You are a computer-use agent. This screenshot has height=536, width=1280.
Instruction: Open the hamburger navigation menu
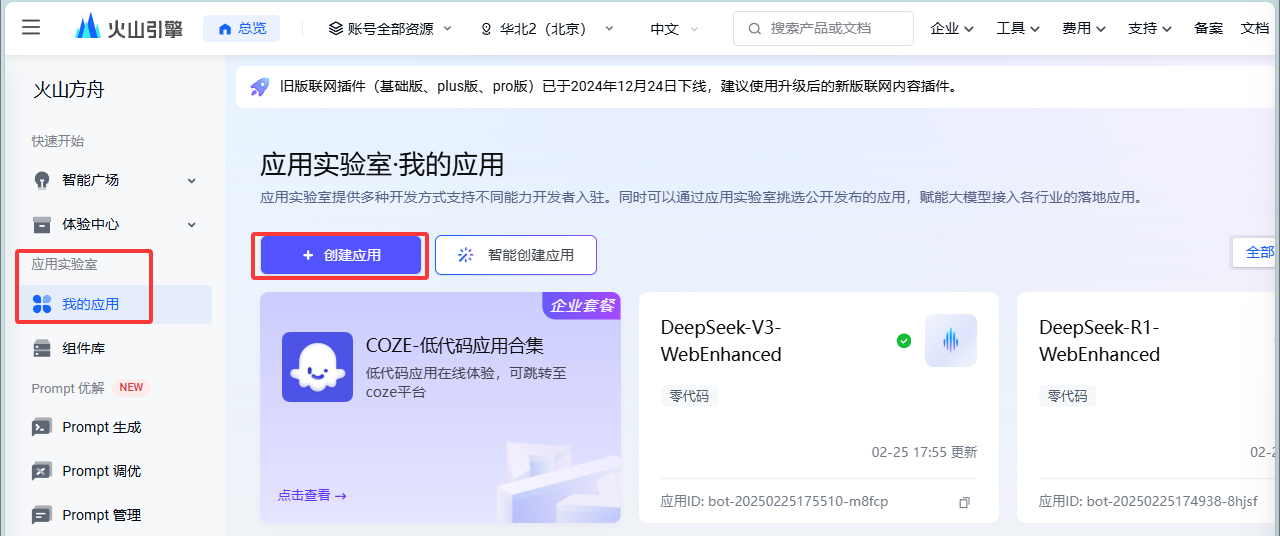31,27
